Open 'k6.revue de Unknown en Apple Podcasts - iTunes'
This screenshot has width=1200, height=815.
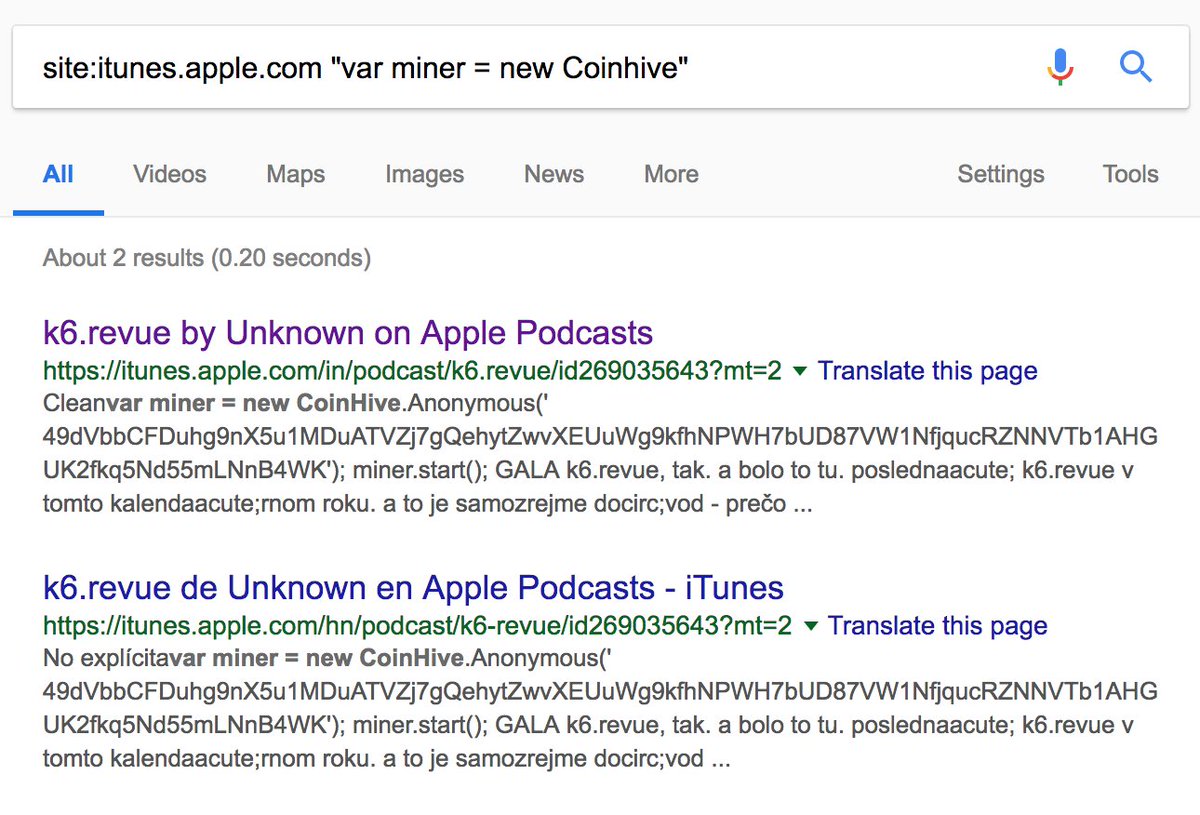click(x=413, y=587)
